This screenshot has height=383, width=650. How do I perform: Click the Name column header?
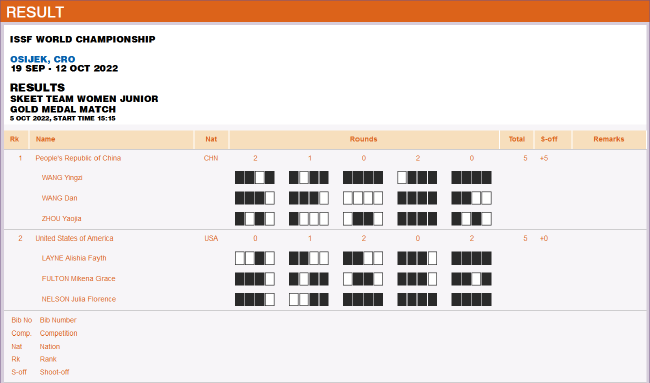(x=45, y=139)
